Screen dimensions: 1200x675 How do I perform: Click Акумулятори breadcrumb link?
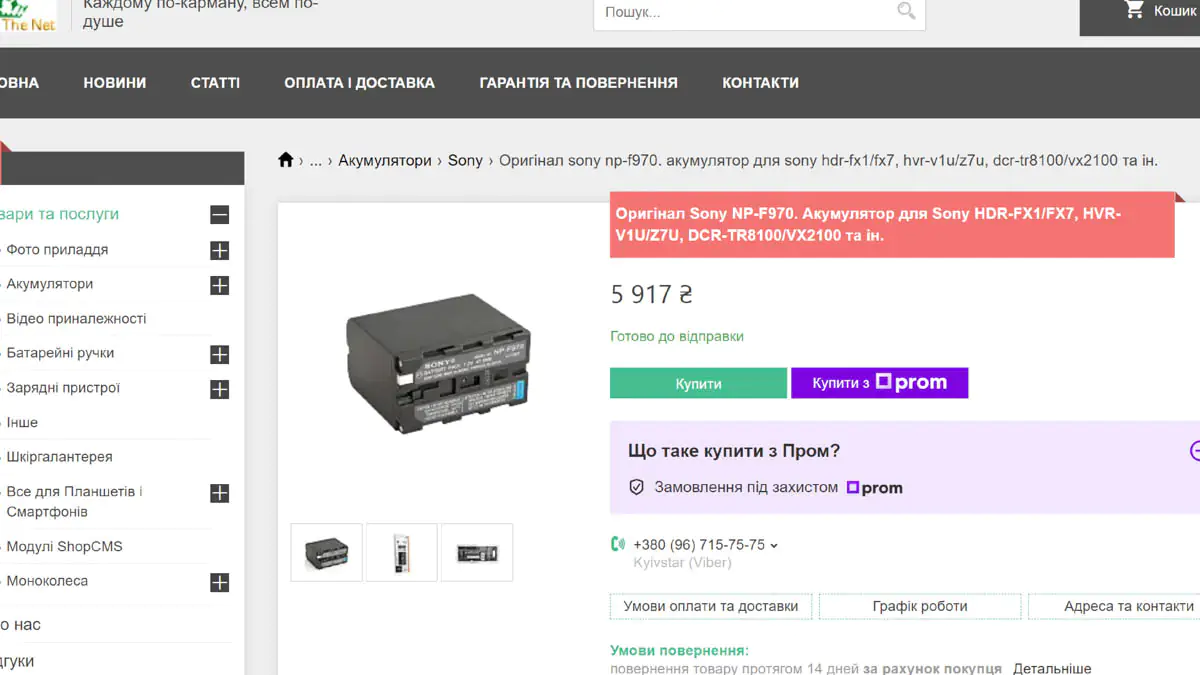click(385, 160)
